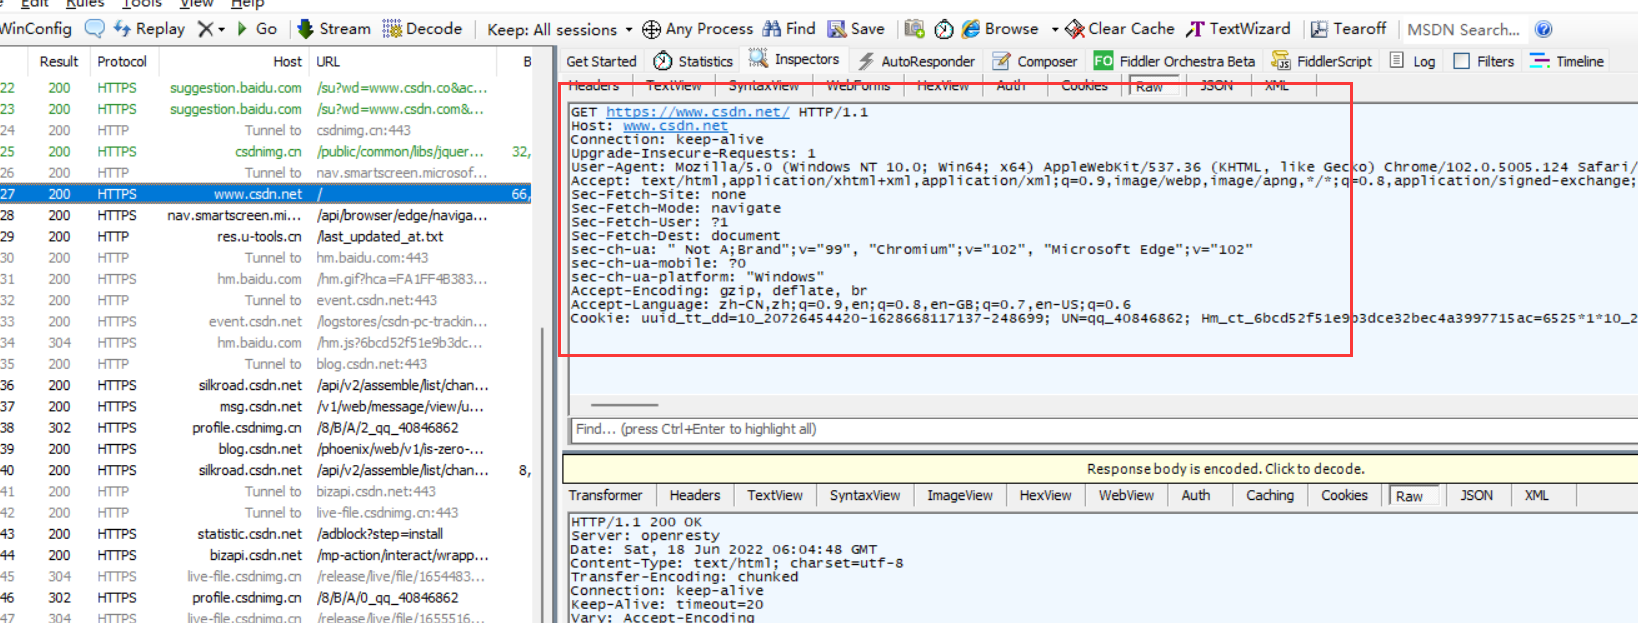Select response WebView tab

[x=1126, y=495]
